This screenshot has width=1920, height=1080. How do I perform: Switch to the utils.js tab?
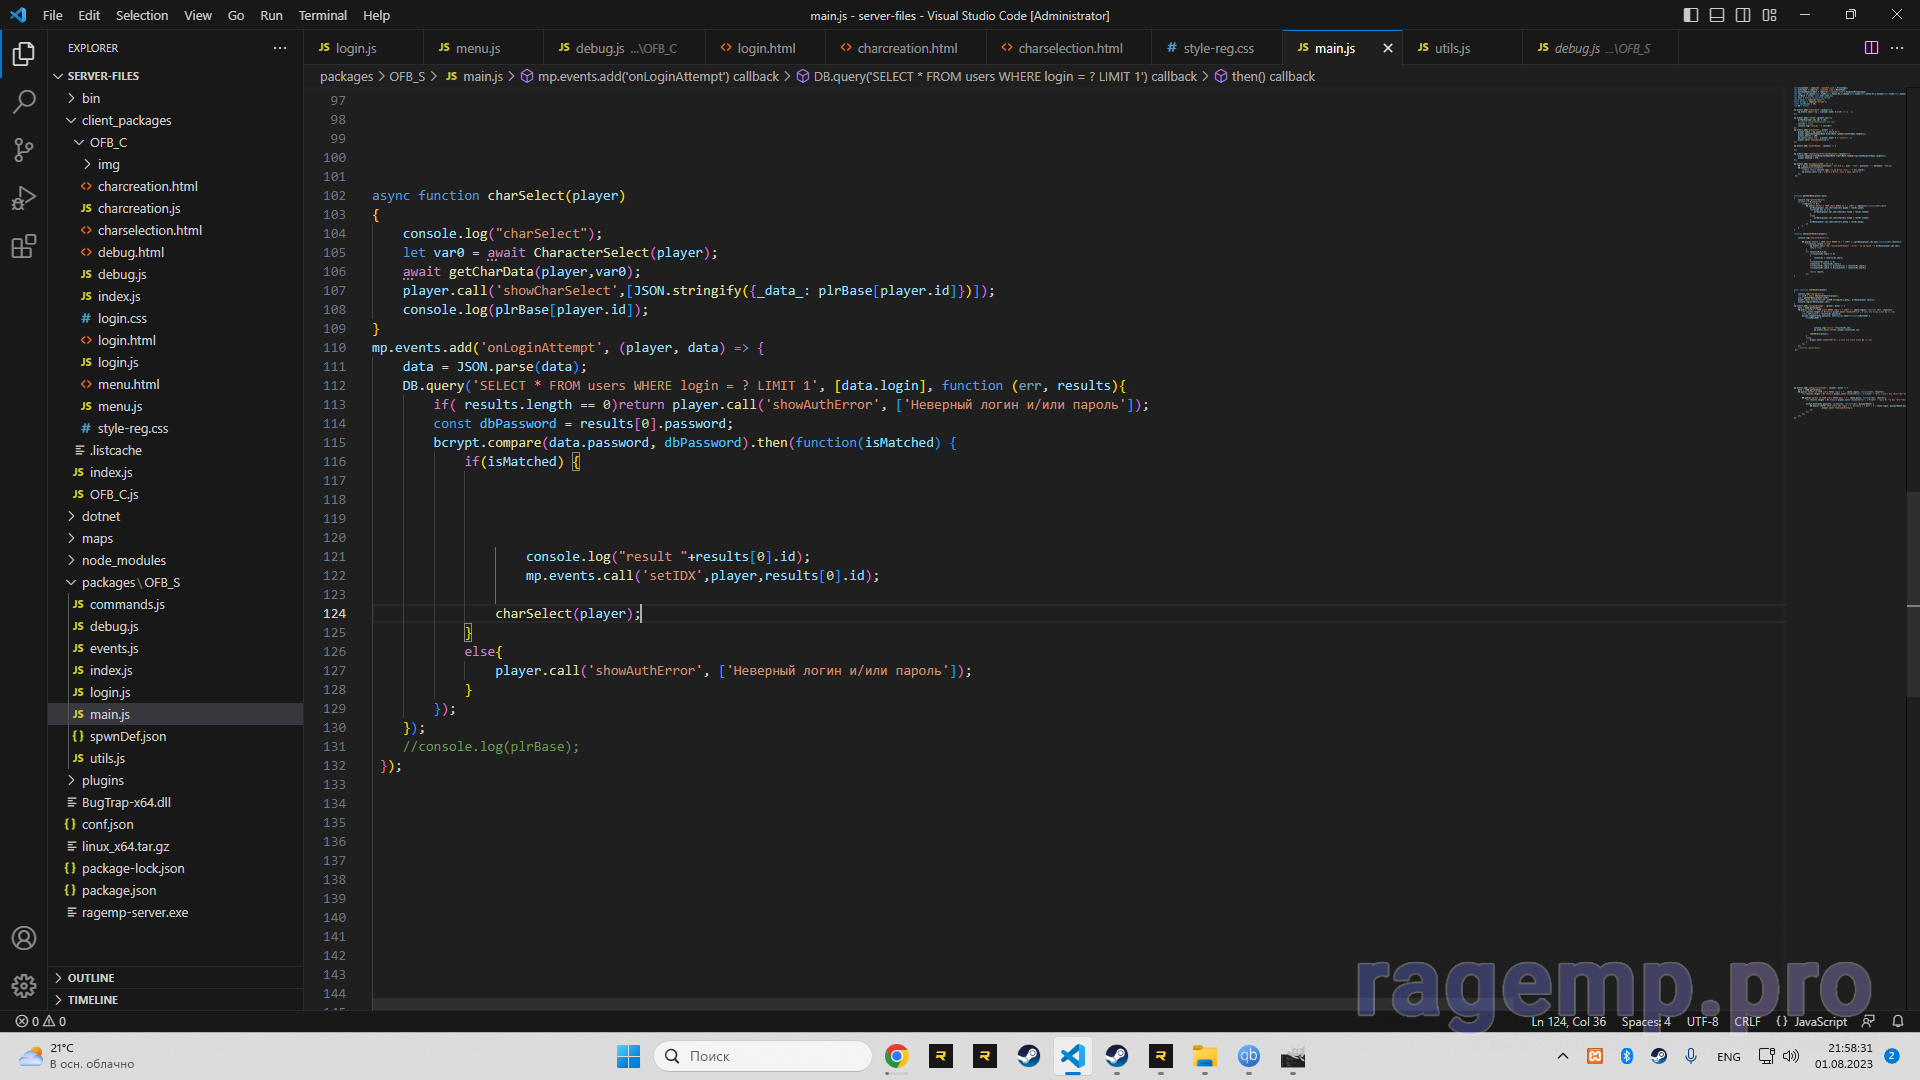pos(1462,48)
